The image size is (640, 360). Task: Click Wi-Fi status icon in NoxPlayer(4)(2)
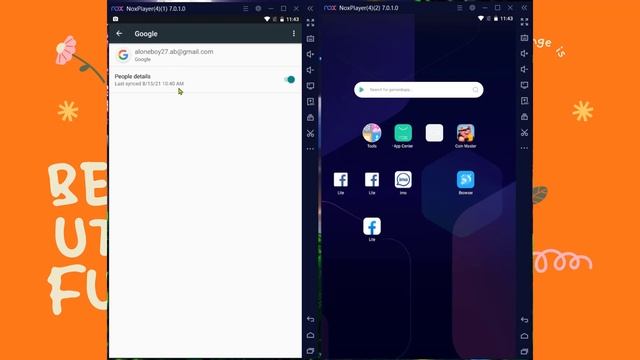(x=480, y=19)
